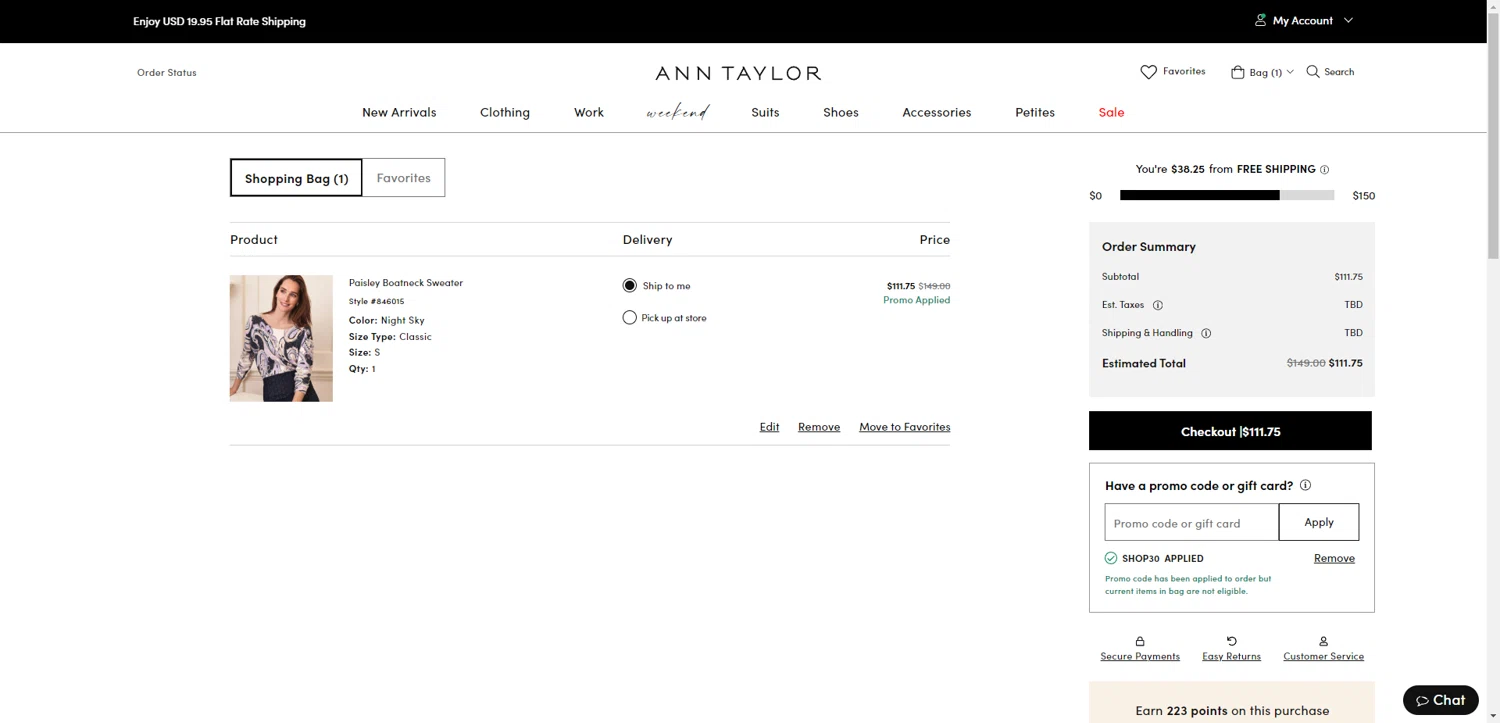This screenshot has height=723, width=1500.
Task: Remove the SHOP30 promo code
Action: click(1334, 558)
